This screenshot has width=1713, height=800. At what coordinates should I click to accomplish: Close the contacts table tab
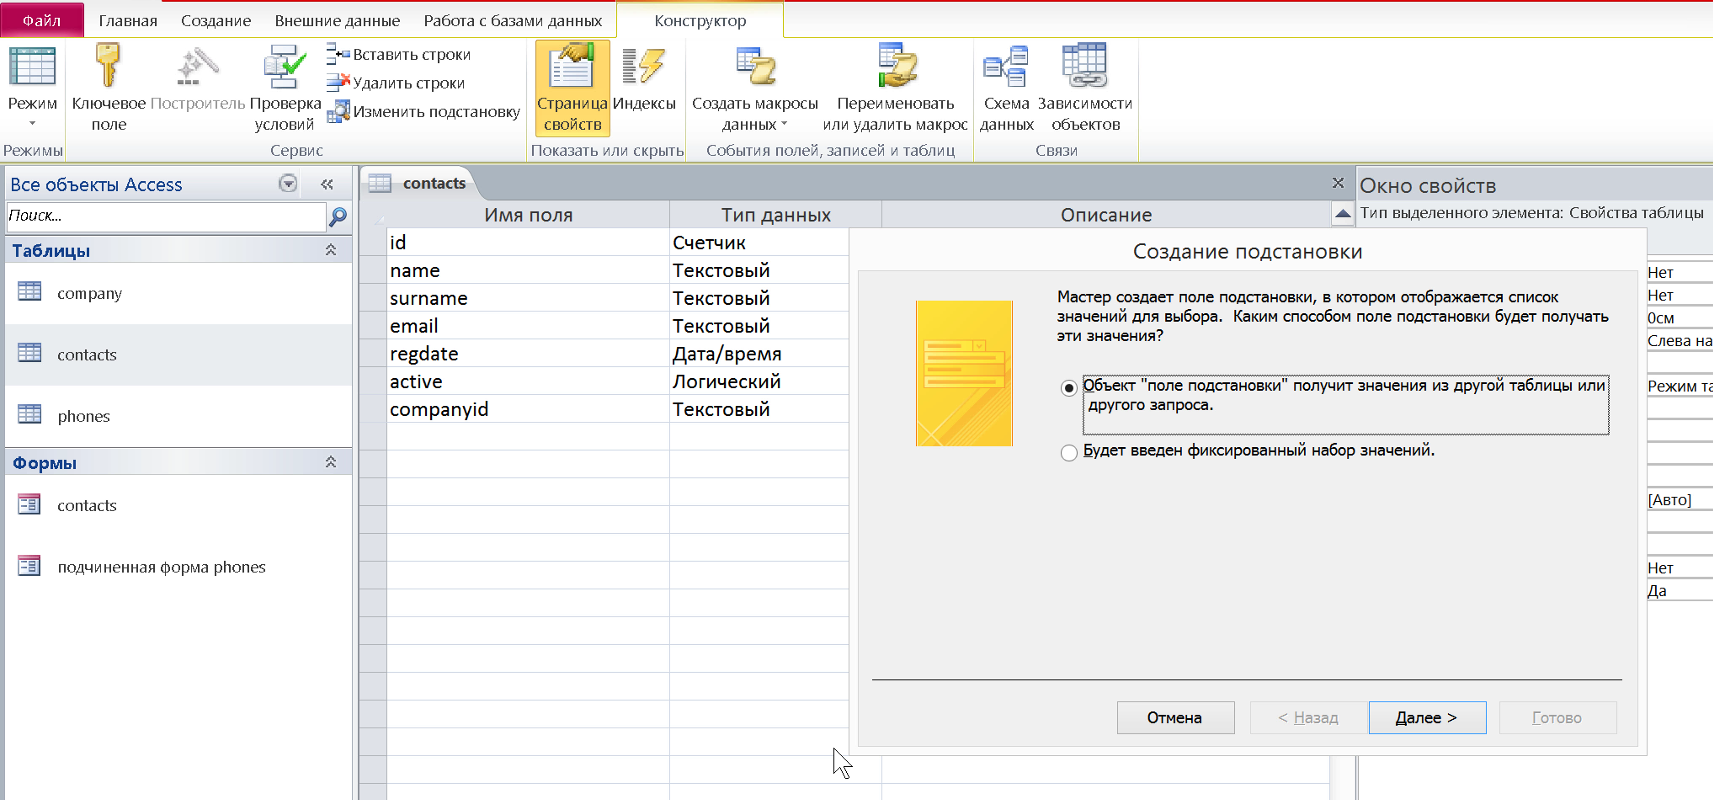[x=1338, y=183]
